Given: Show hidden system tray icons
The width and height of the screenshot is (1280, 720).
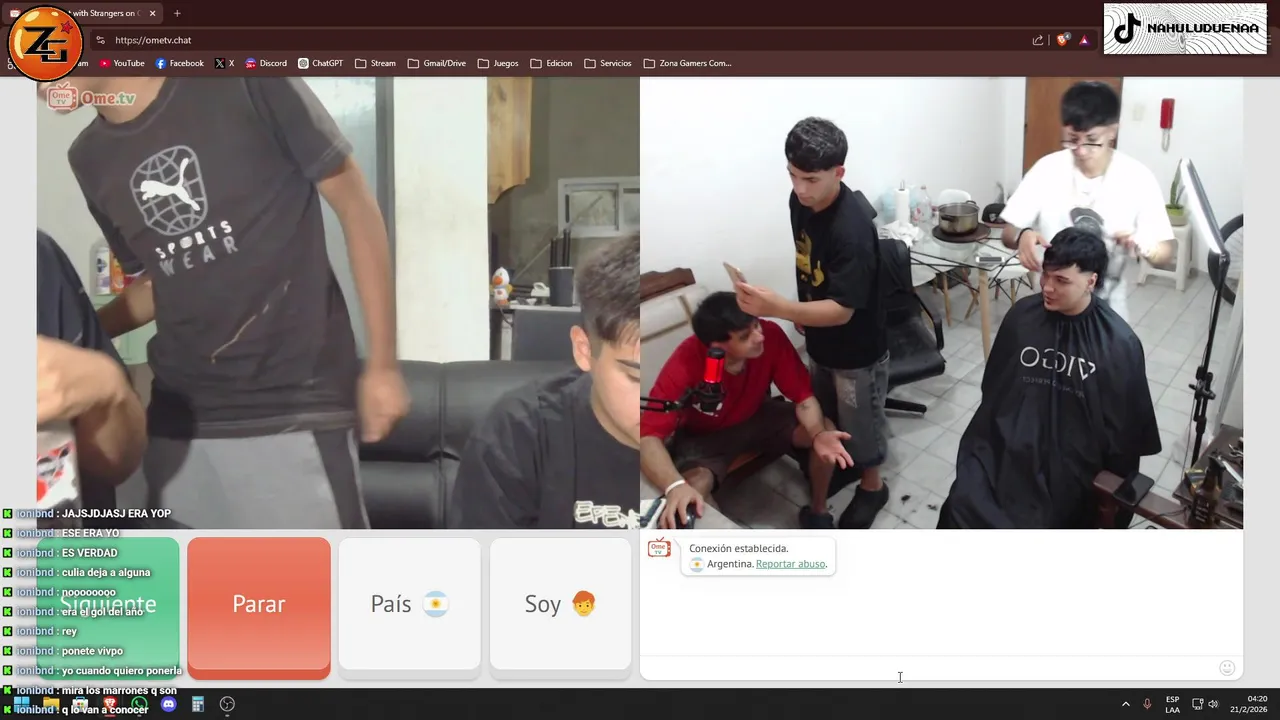Looking at the screenshot, I should [1125, 704].
